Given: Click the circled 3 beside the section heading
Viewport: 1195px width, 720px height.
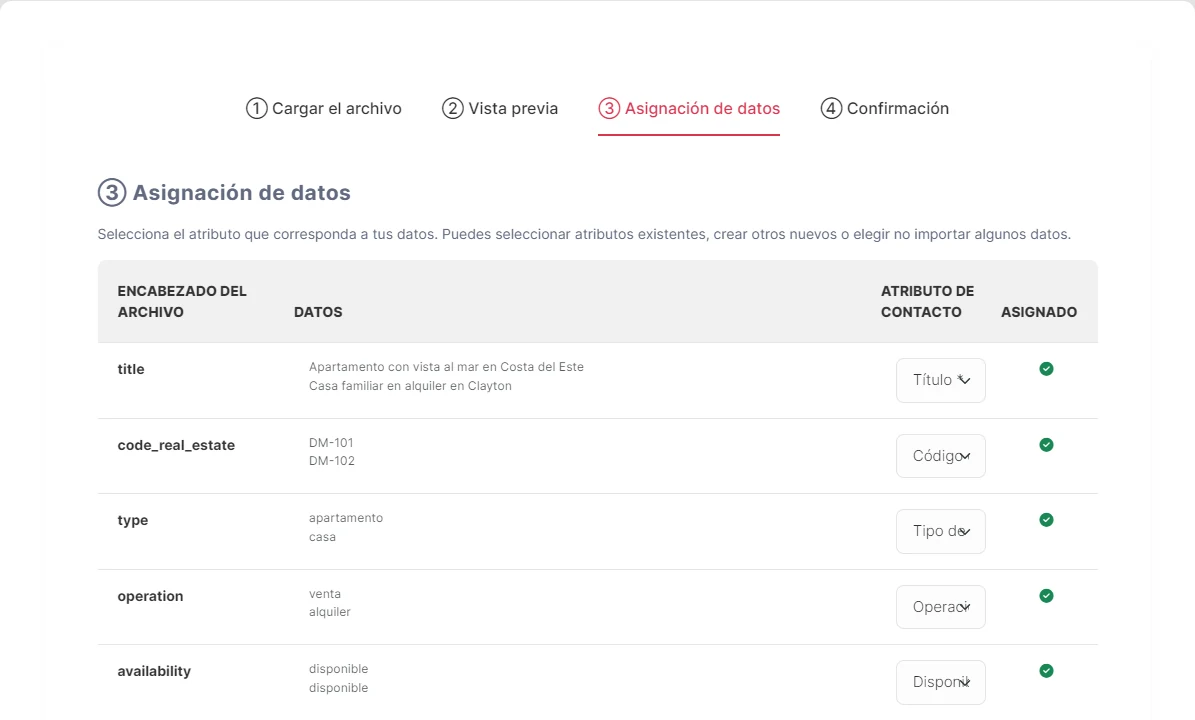Looking at the screenshot, I should point(112,193).
